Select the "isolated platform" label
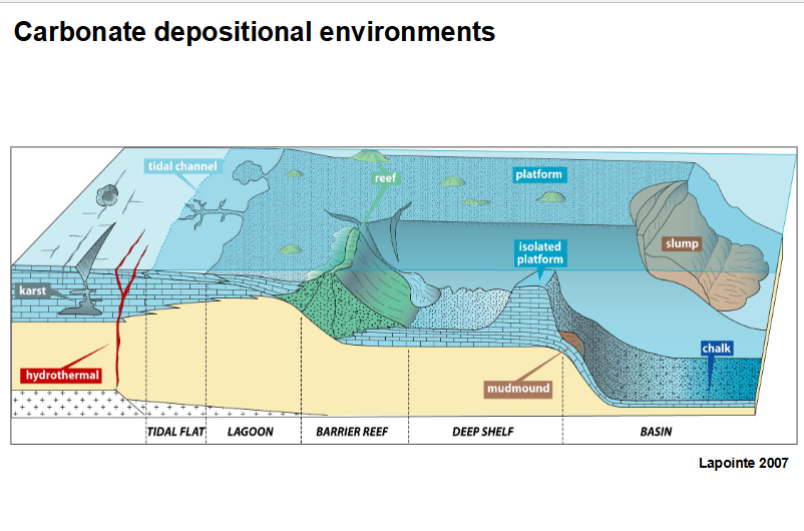The width and height of the screenshot is (804, 531). 540,253
